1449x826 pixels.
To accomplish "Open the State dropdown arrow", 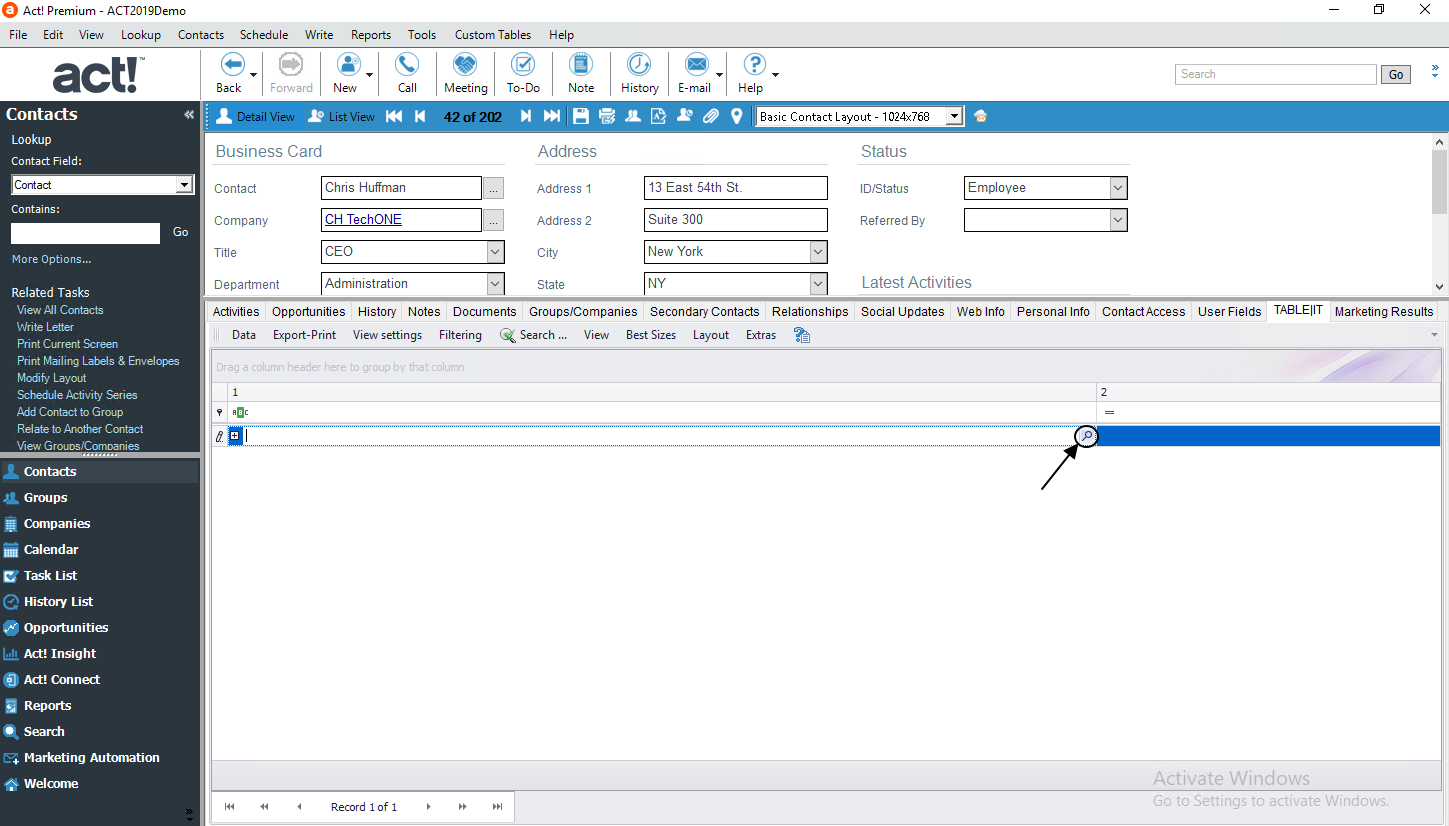I will (818, 284).
